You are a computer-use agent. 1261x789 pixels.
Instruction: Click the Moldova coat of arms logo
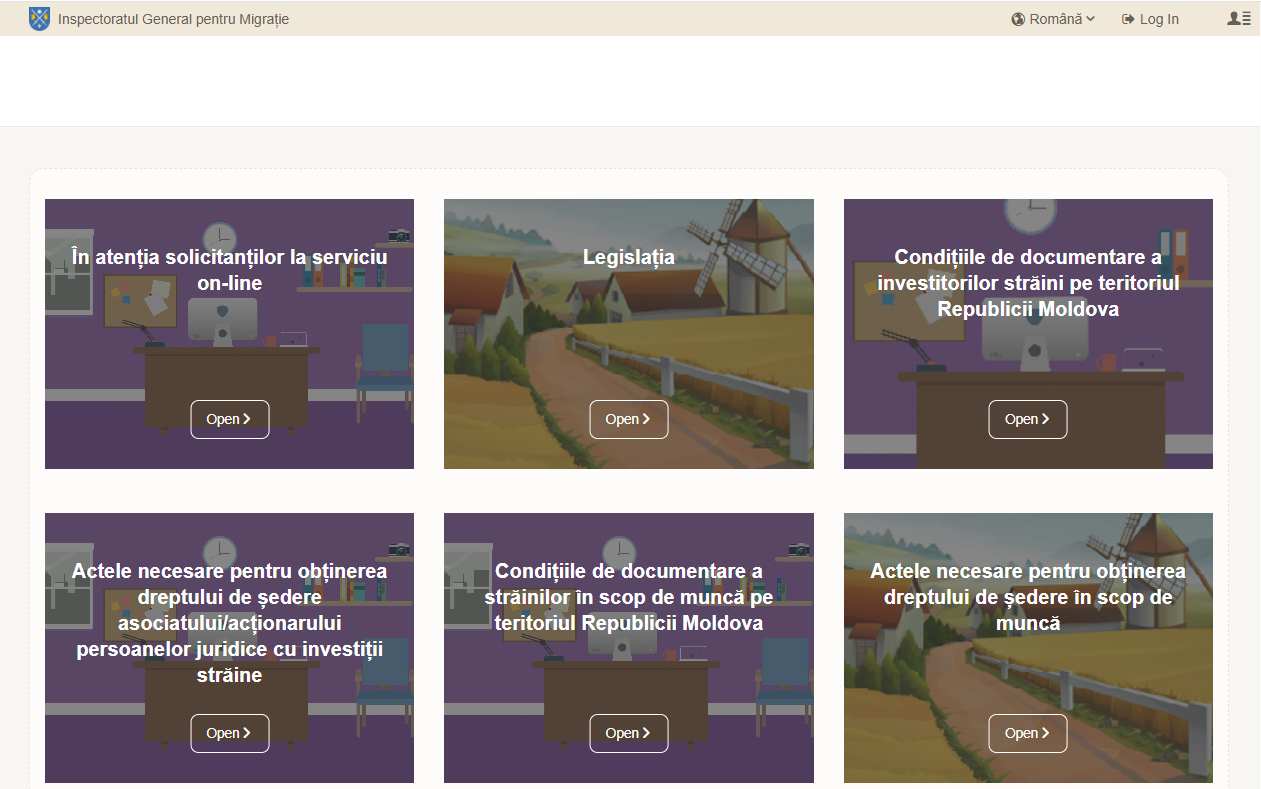[39, 18]
